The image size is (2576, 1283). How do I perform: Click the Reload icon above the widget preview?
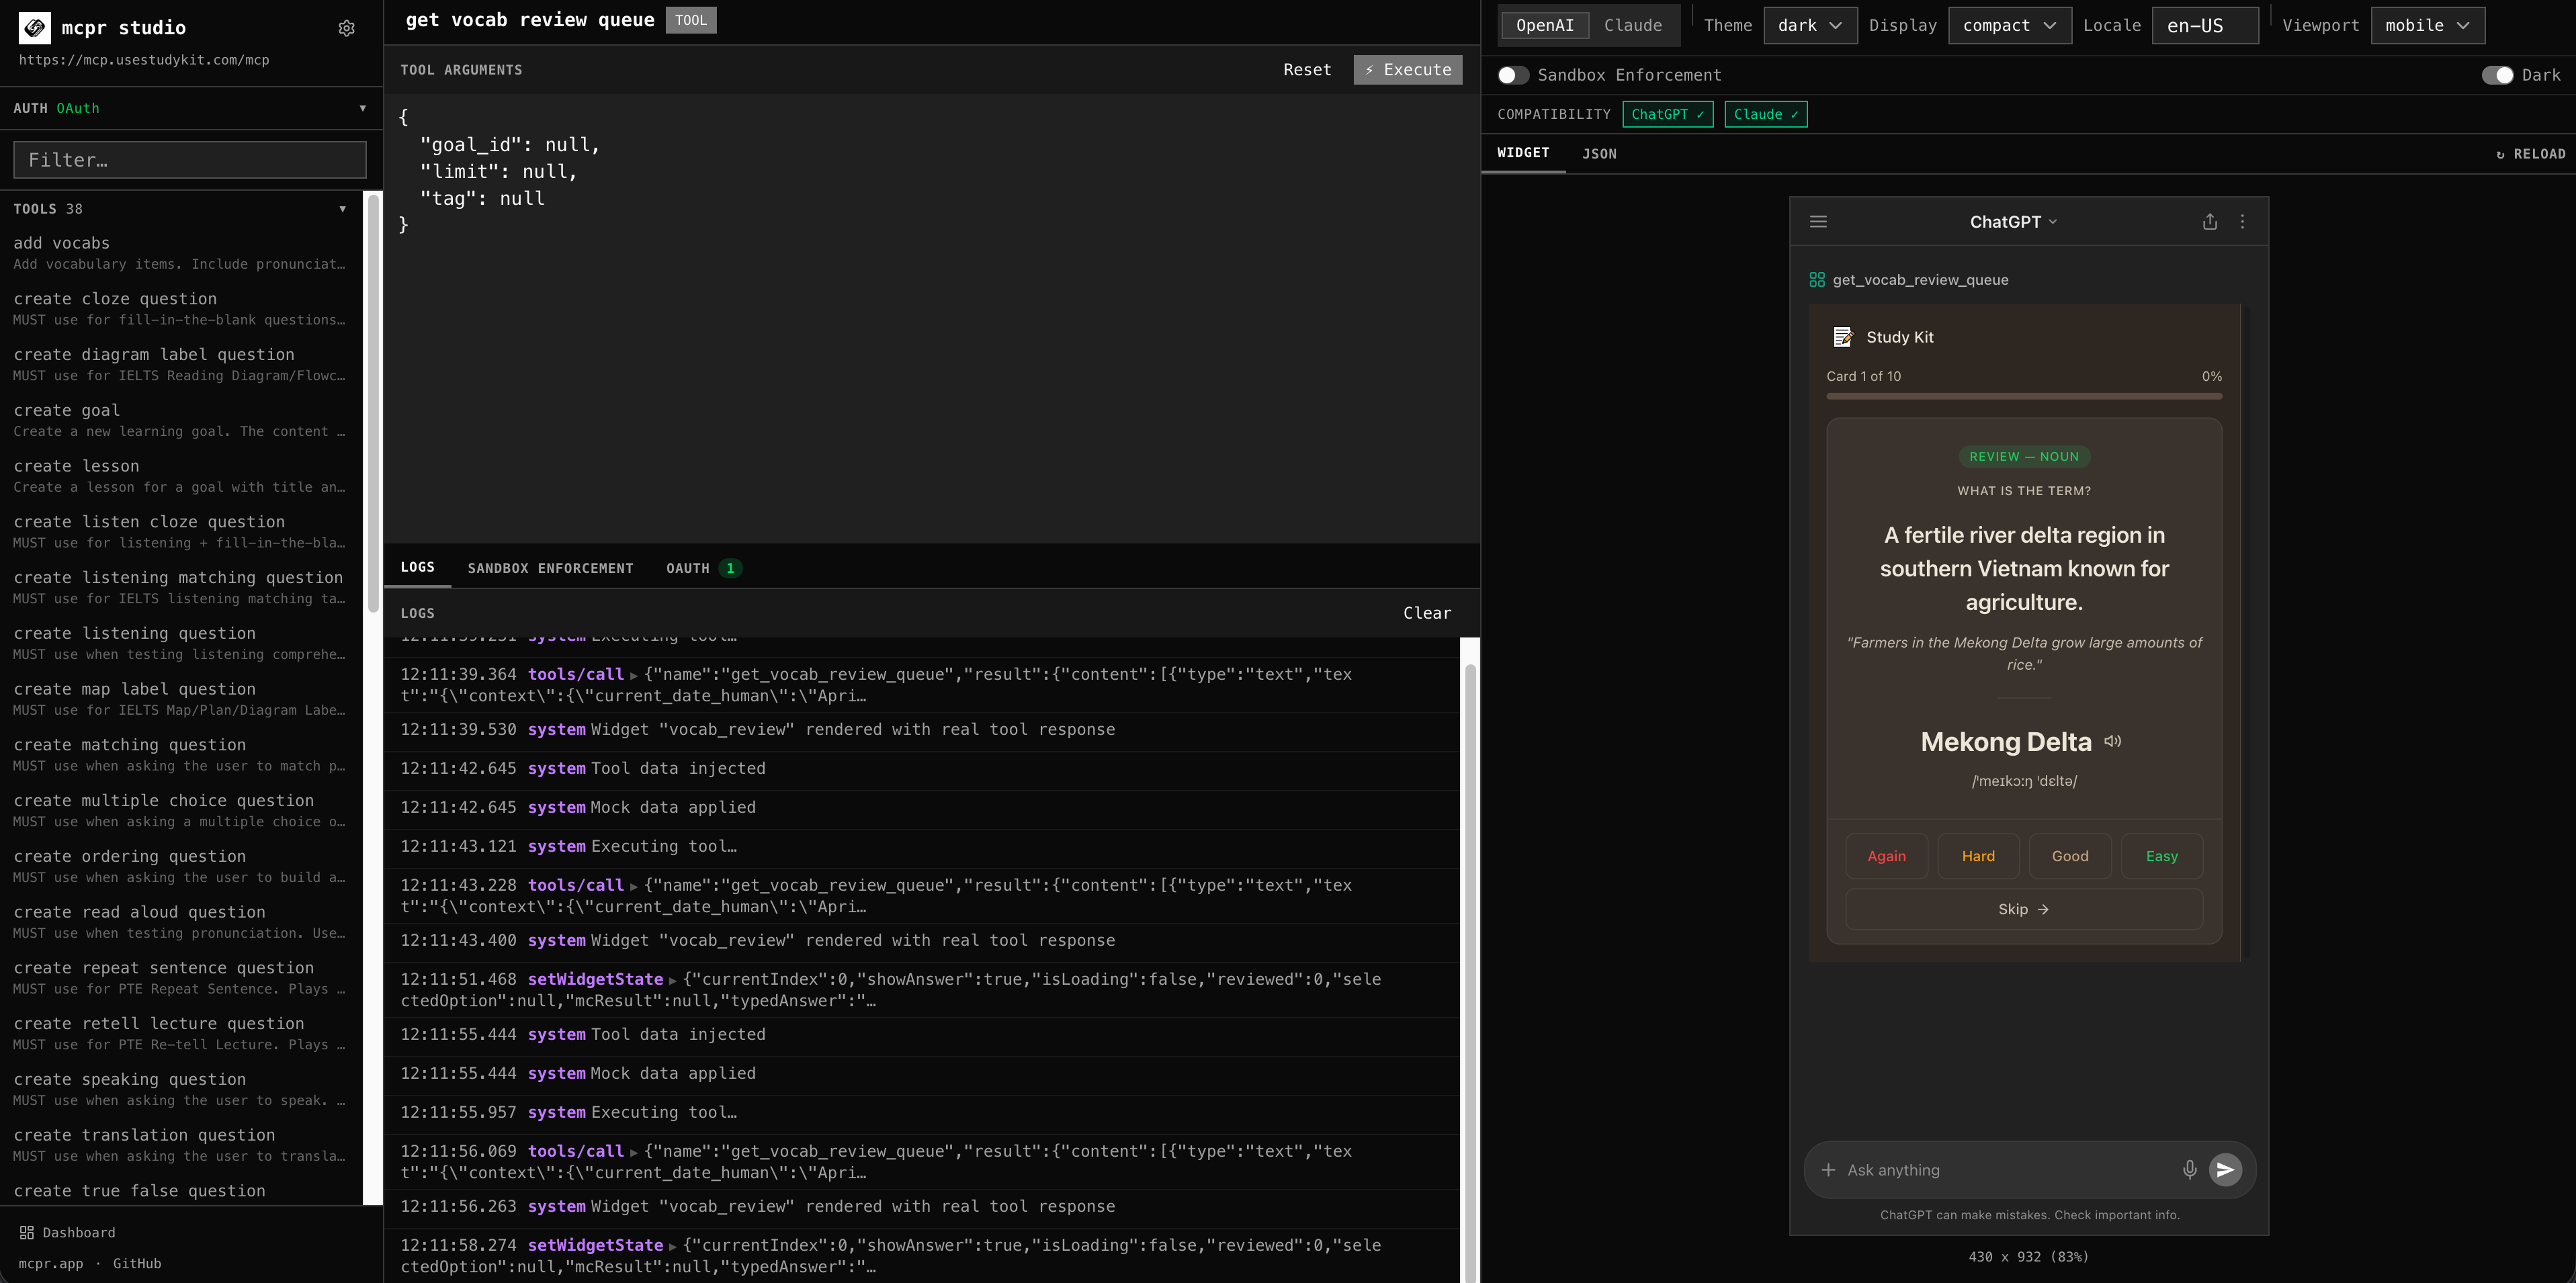tap(2531, 153)
